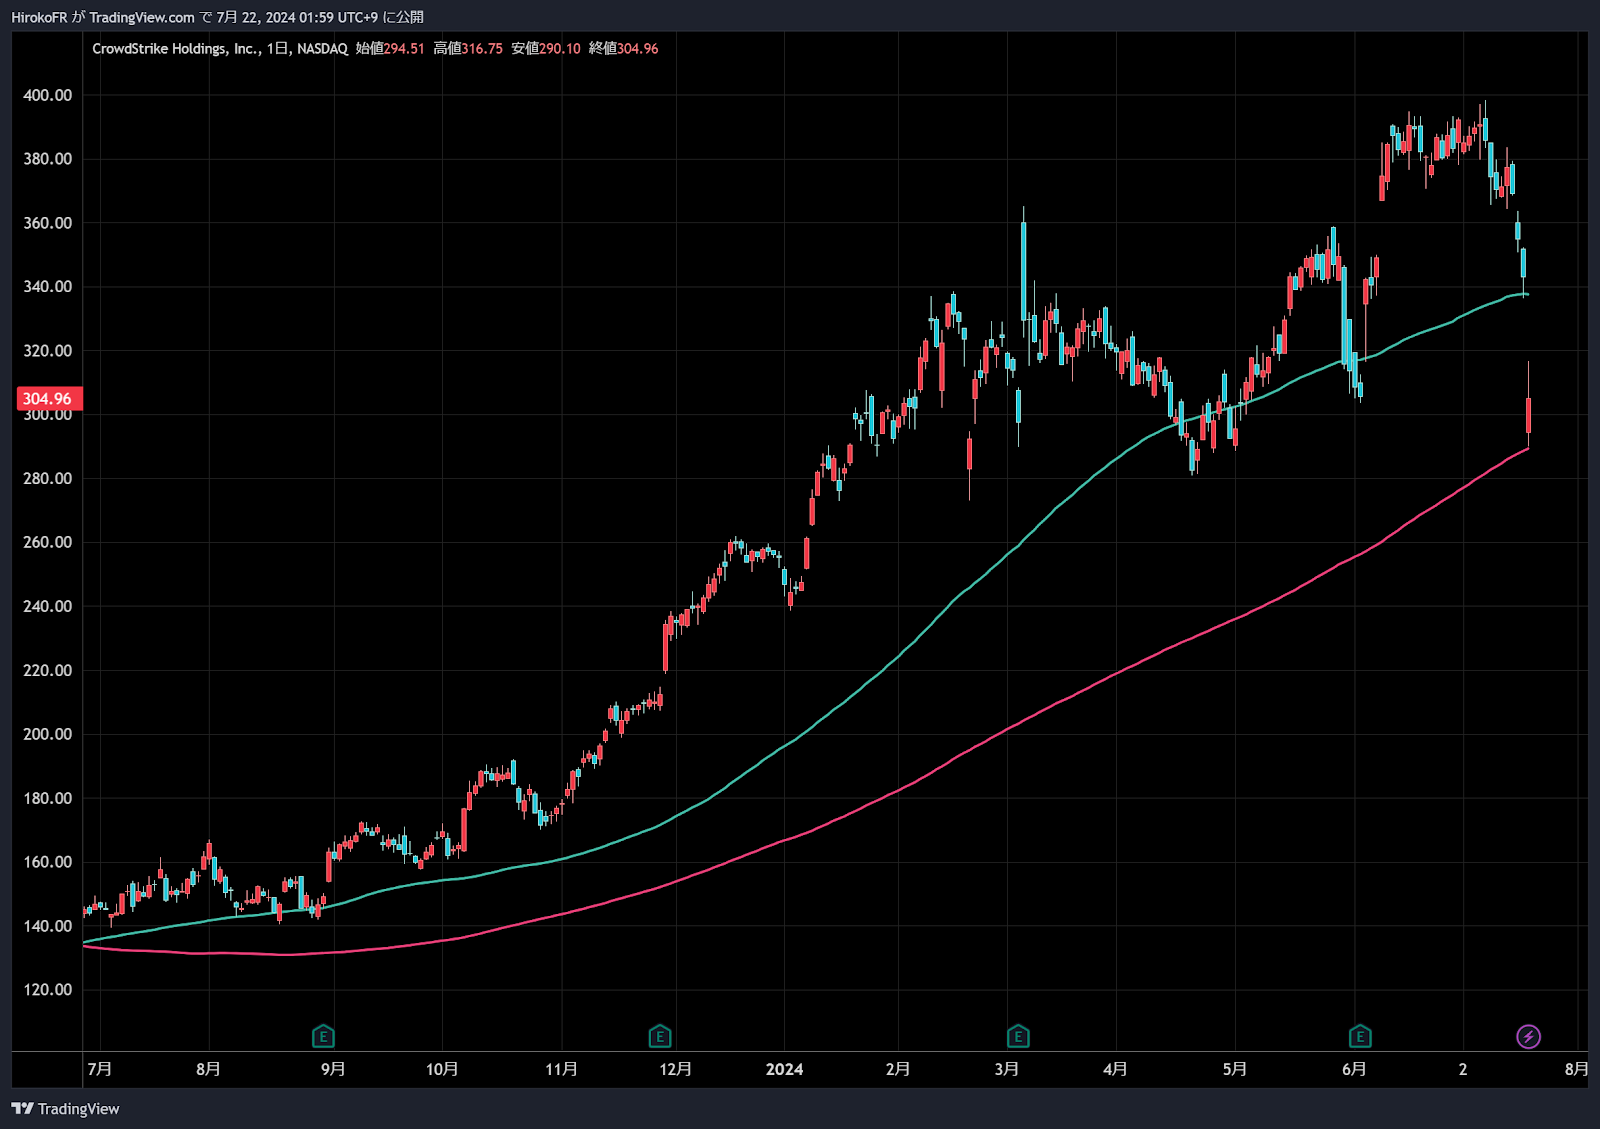Click the HirokoFR author name at top
Screen dimensions: 1600x1129
click(x=39, y=17)
